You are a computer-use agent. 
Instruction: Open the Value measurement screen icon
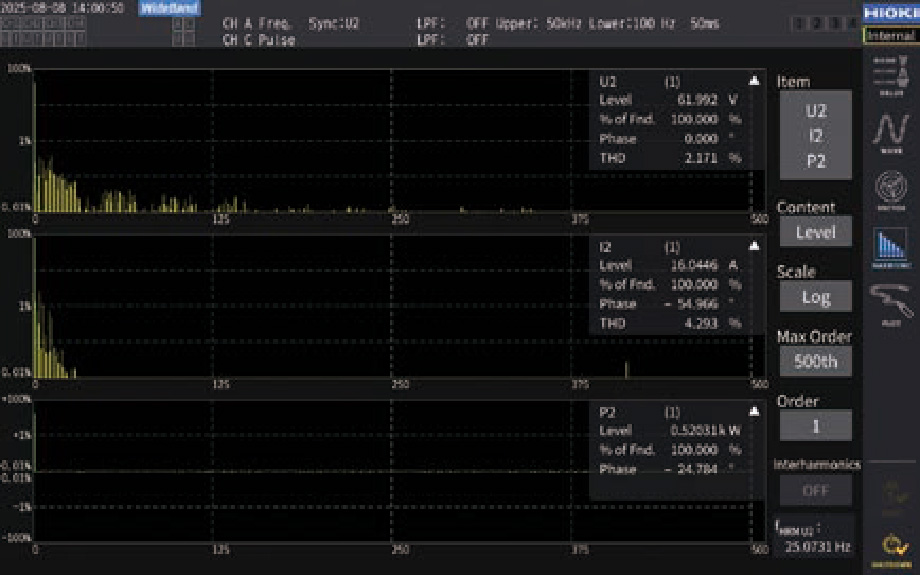[887, 75]
